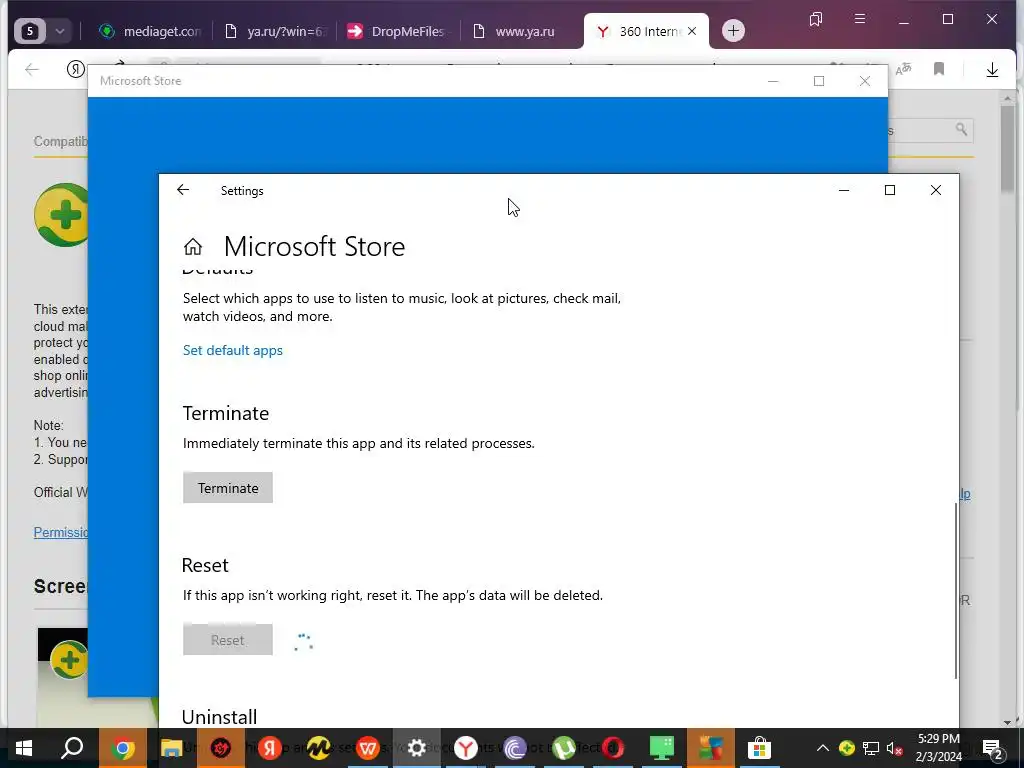Open Windows taskbar search
This screenshot has width=1024, height=768.
click(x=72, y=748)
